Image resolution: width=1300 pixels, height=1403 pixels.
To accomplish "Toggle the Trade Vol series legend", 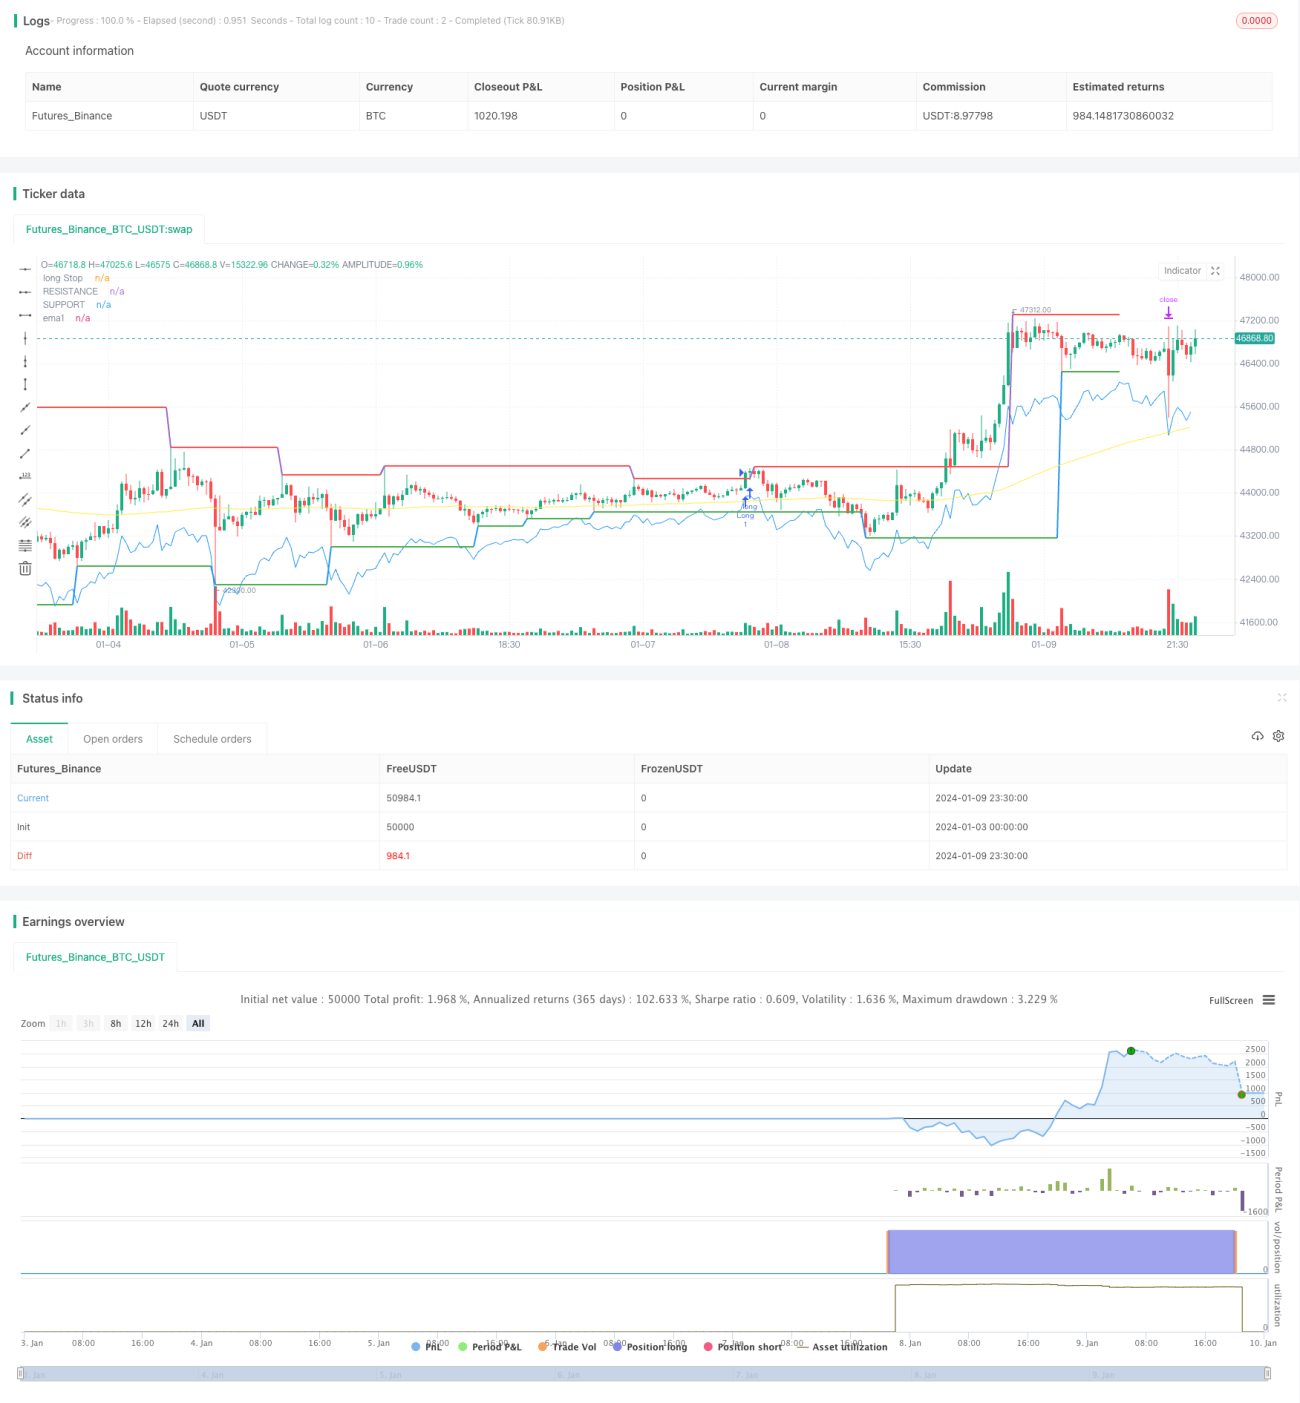I will coord(567,1347).
